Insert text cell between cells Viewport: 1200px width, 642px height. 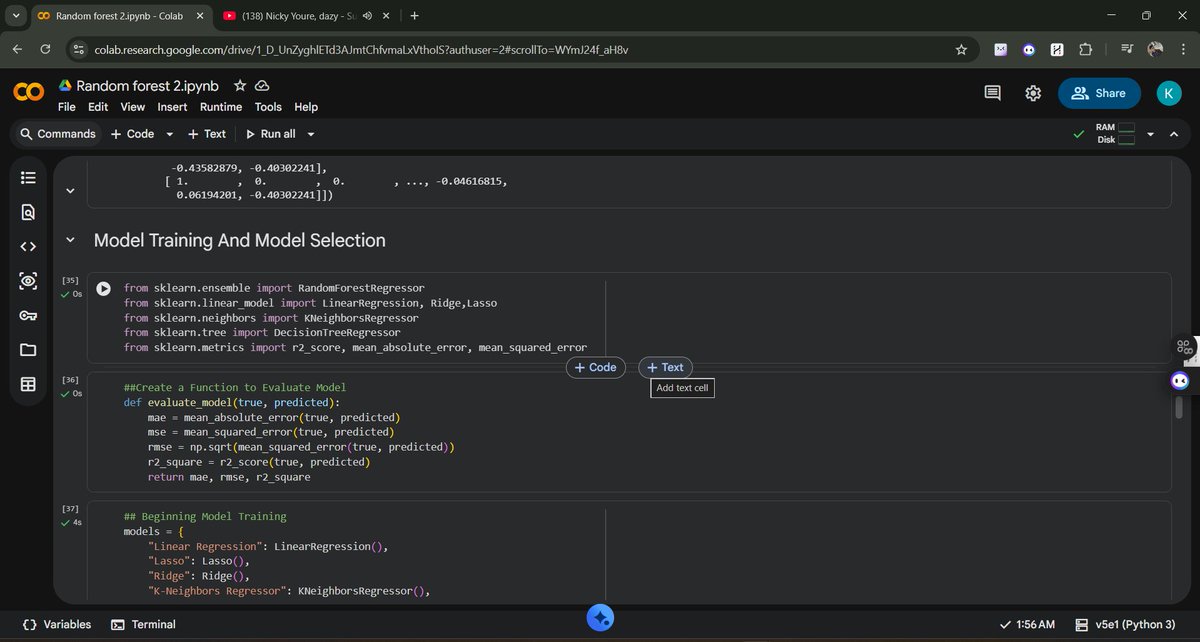click(x=665, y=367)
